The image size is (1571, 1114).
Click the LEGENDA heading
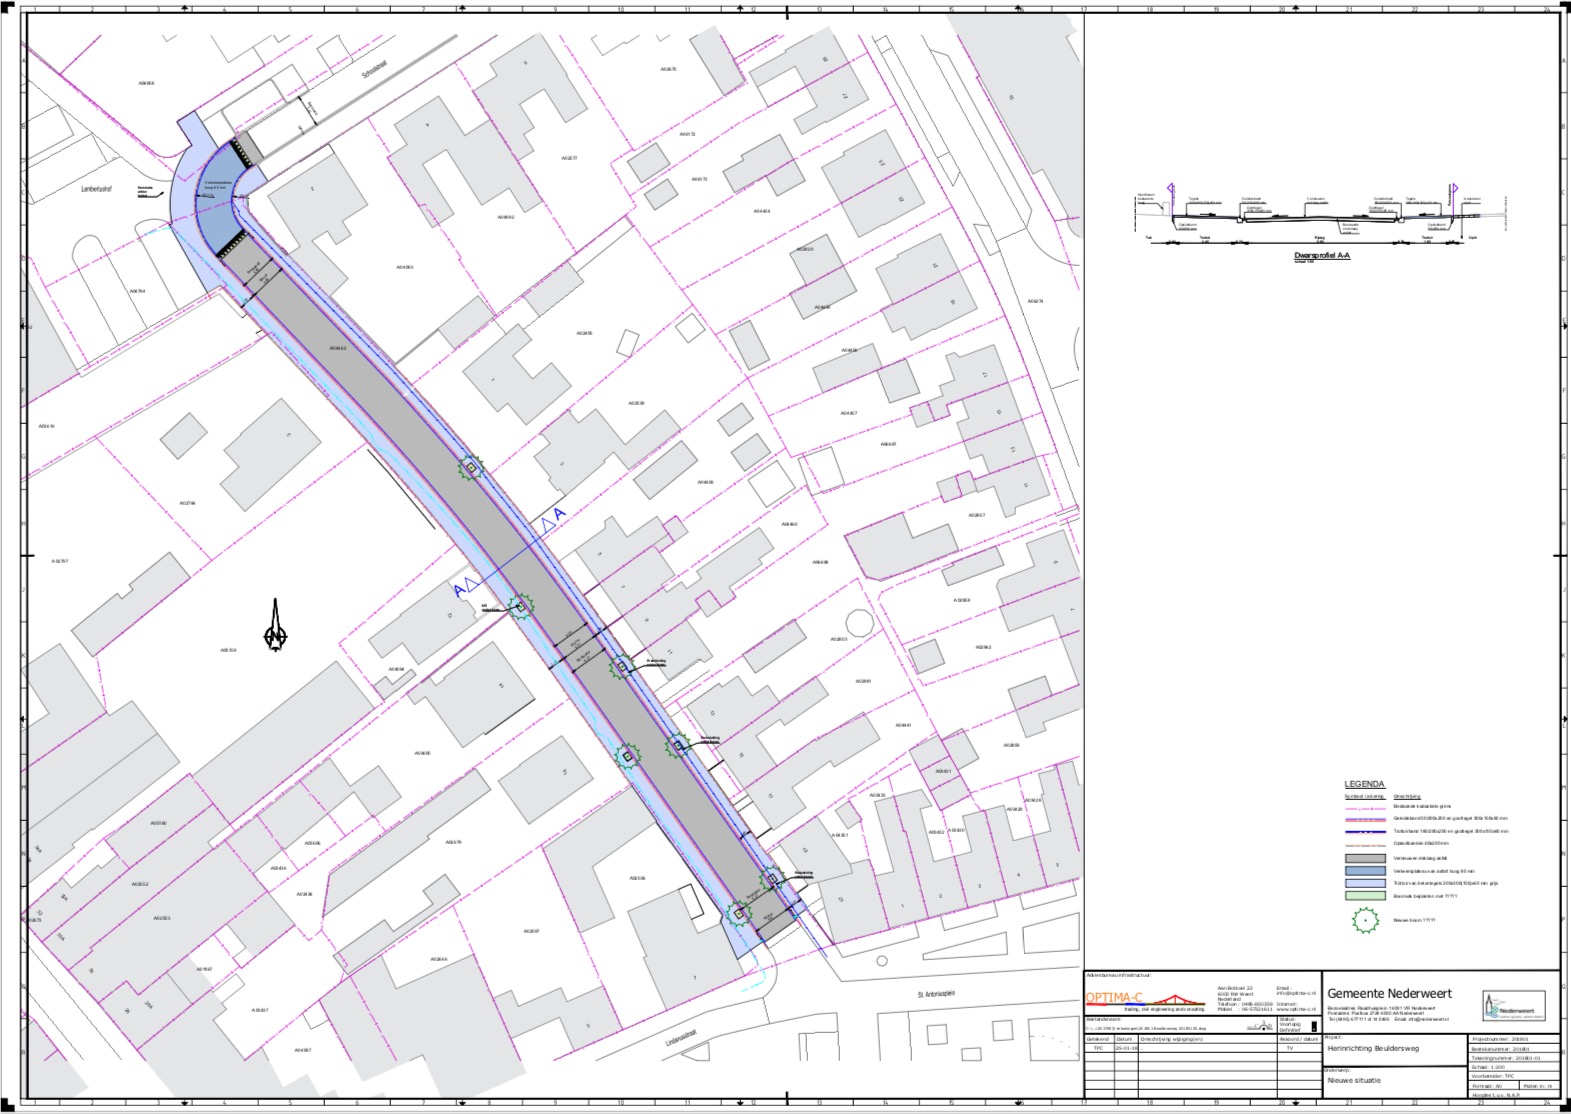click(1364, 784)
